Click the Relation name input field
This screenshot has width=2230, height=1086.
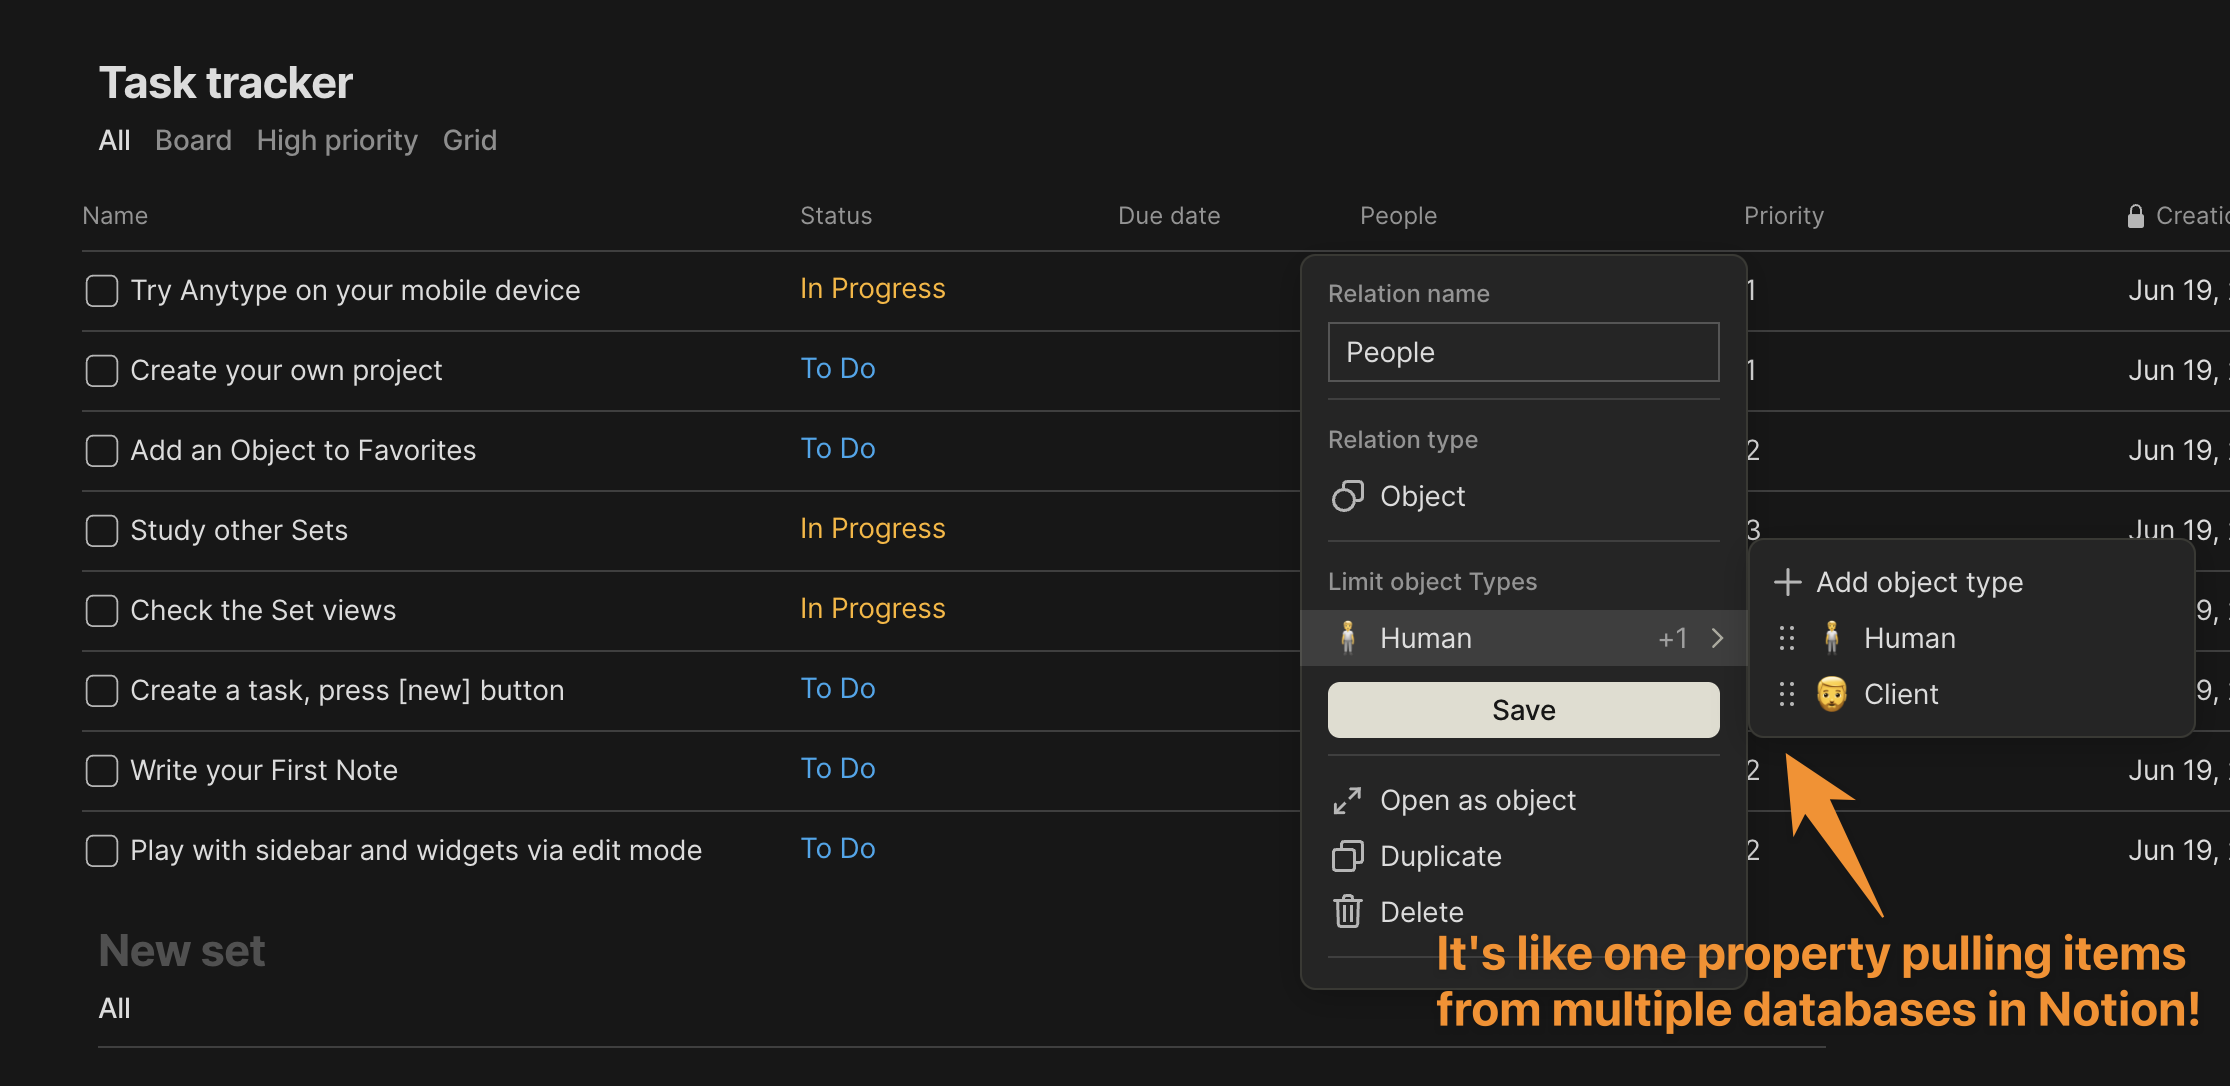pos(1523,352)
